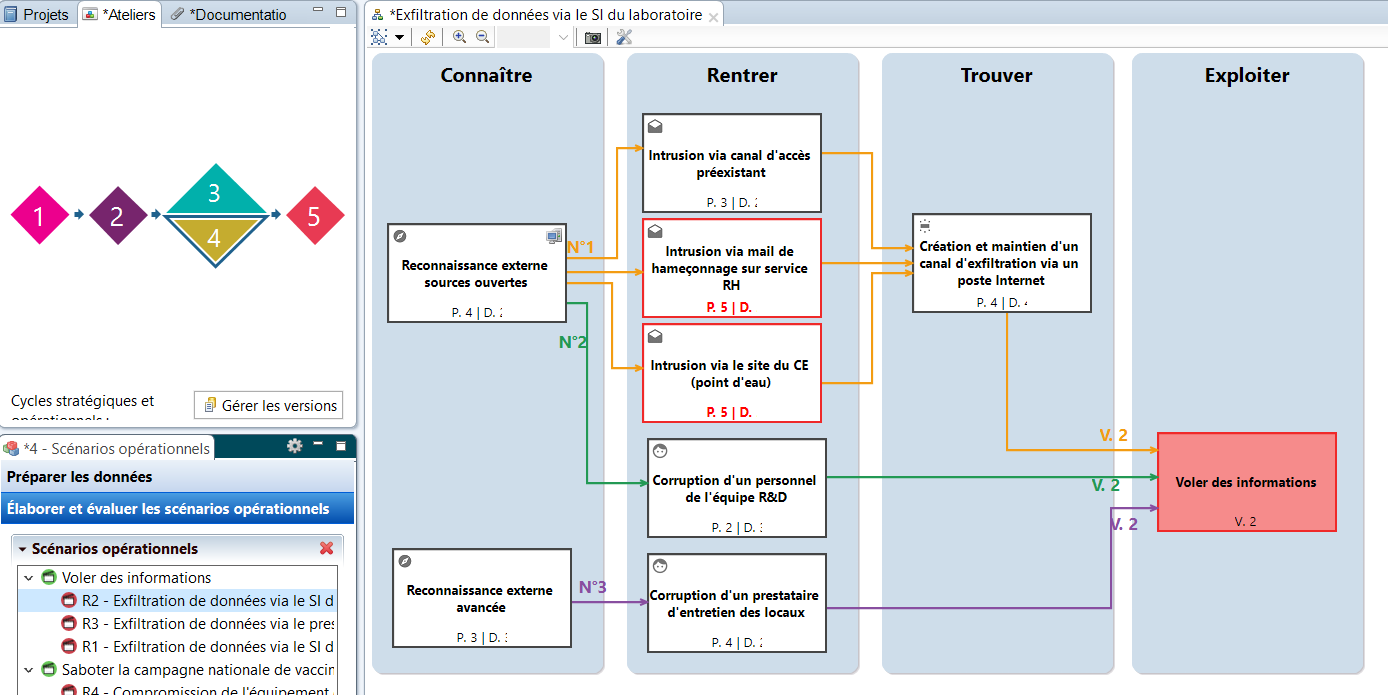Click face icon on Corruption d'un personnel node
The image size is (1388, 695).
click(x=661, y=451)
